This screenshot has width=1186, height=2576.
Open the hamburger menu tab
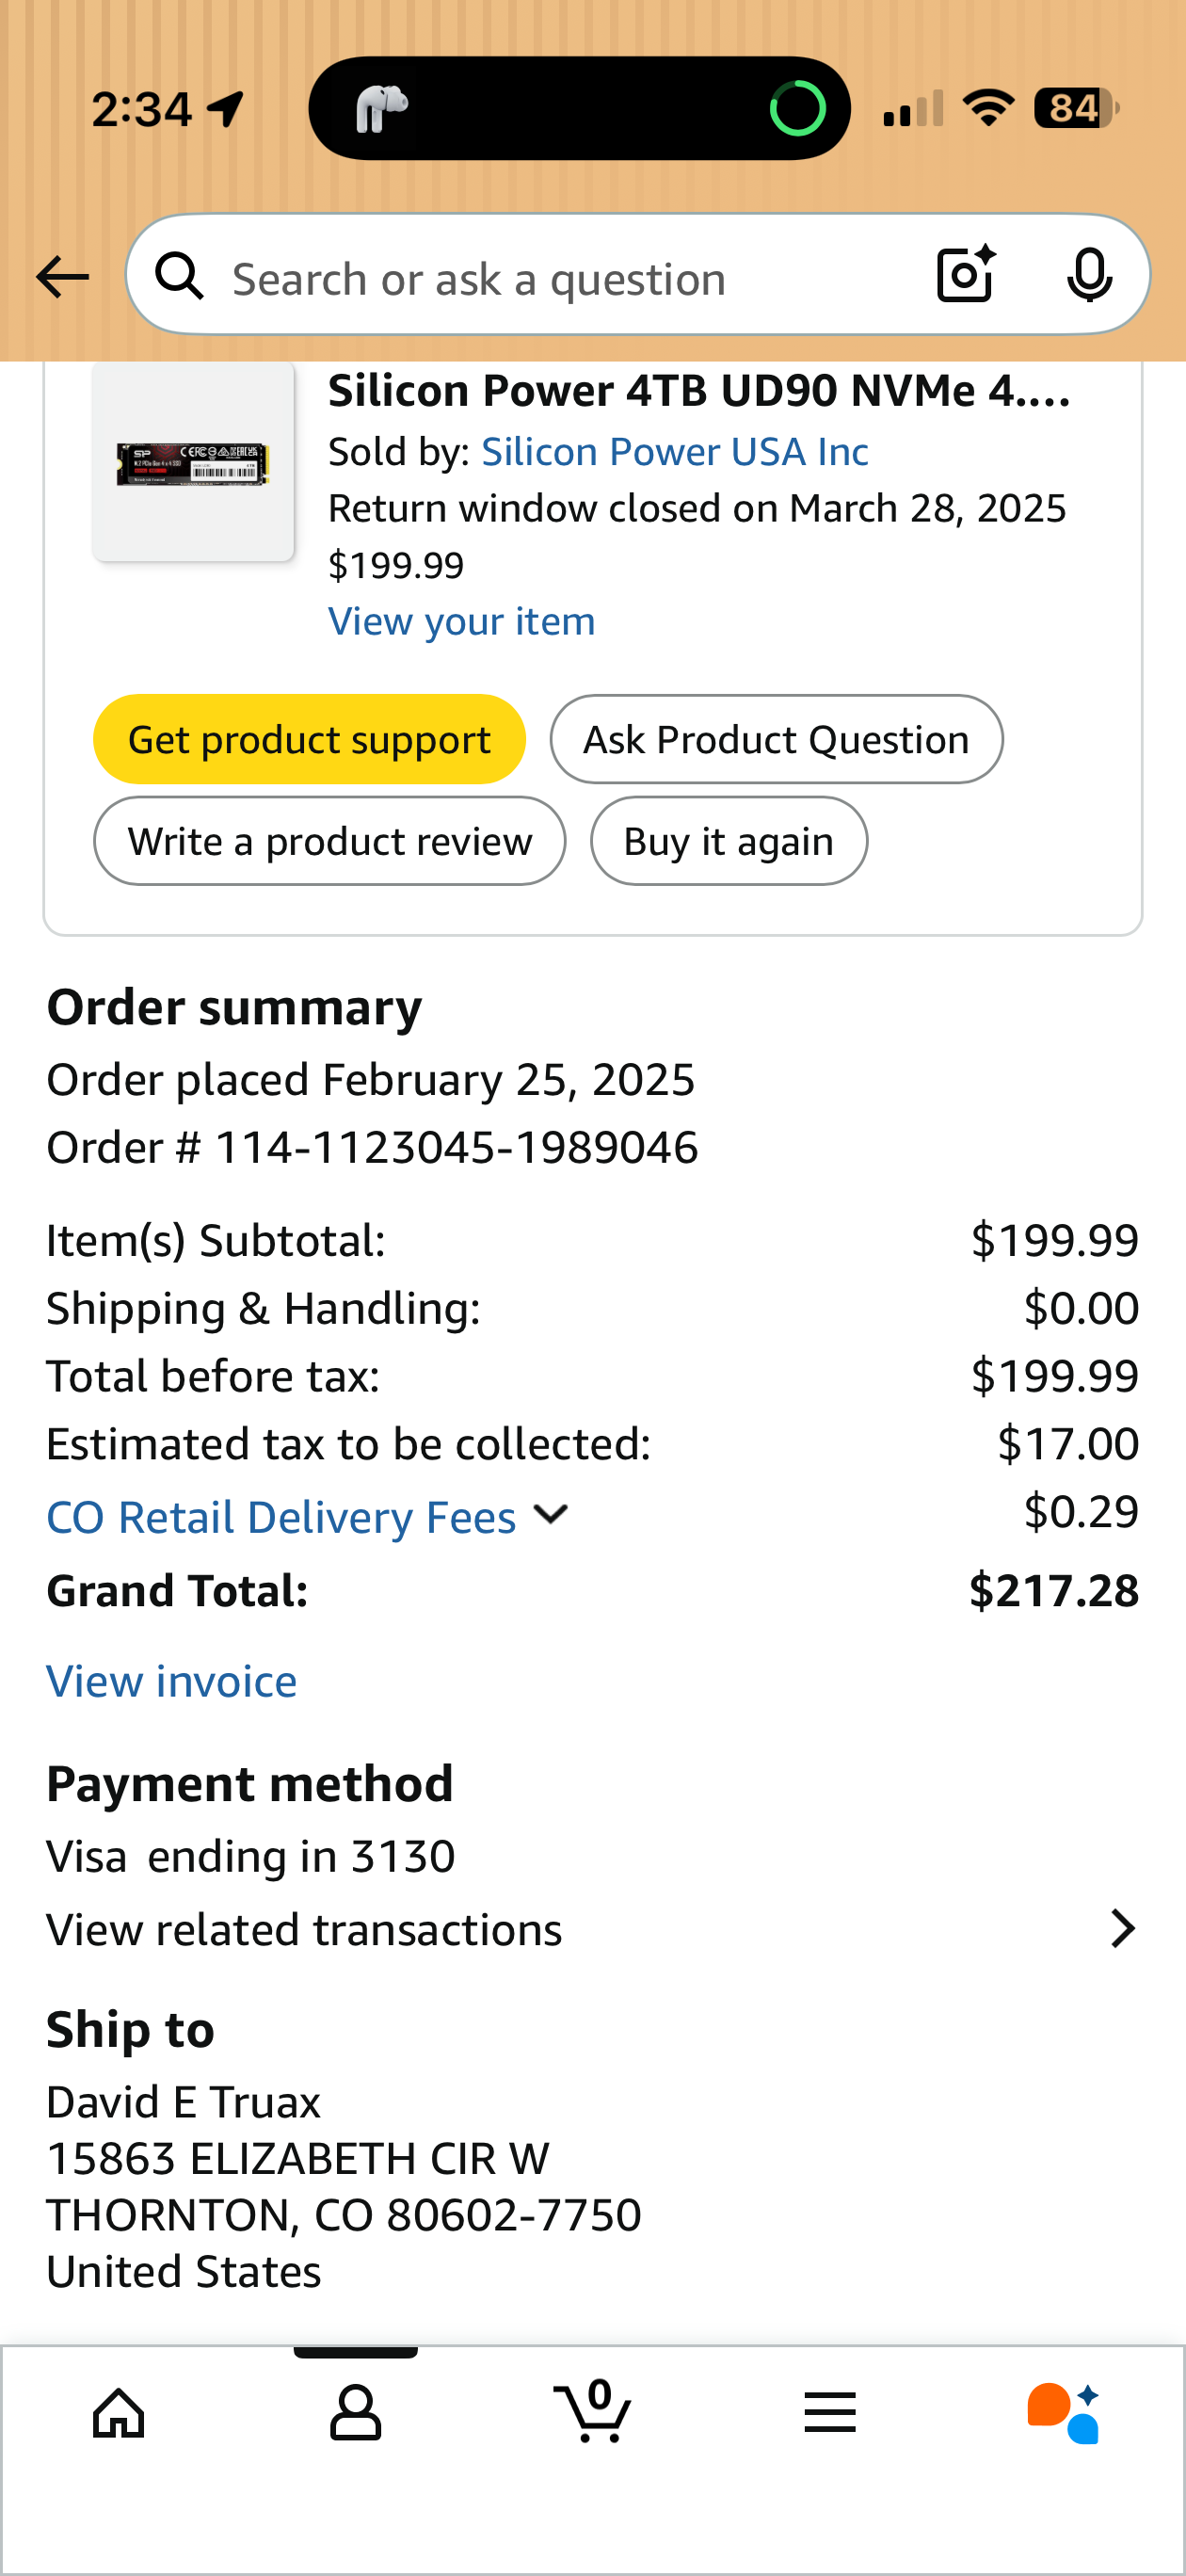coord(829,2414)
